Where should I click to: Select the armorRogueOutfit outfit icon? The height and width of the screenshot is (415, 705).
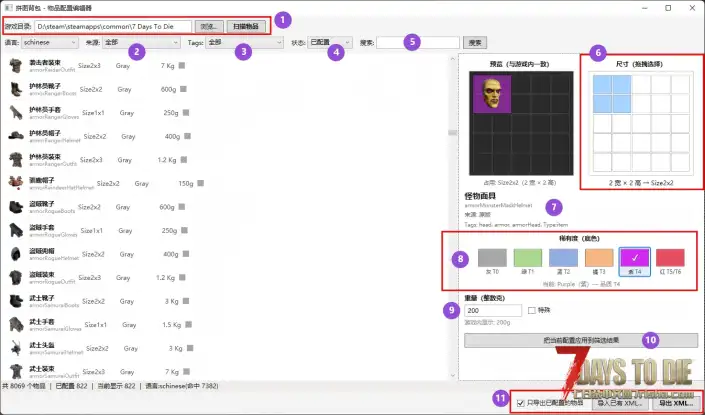click(x=16, y=277)
